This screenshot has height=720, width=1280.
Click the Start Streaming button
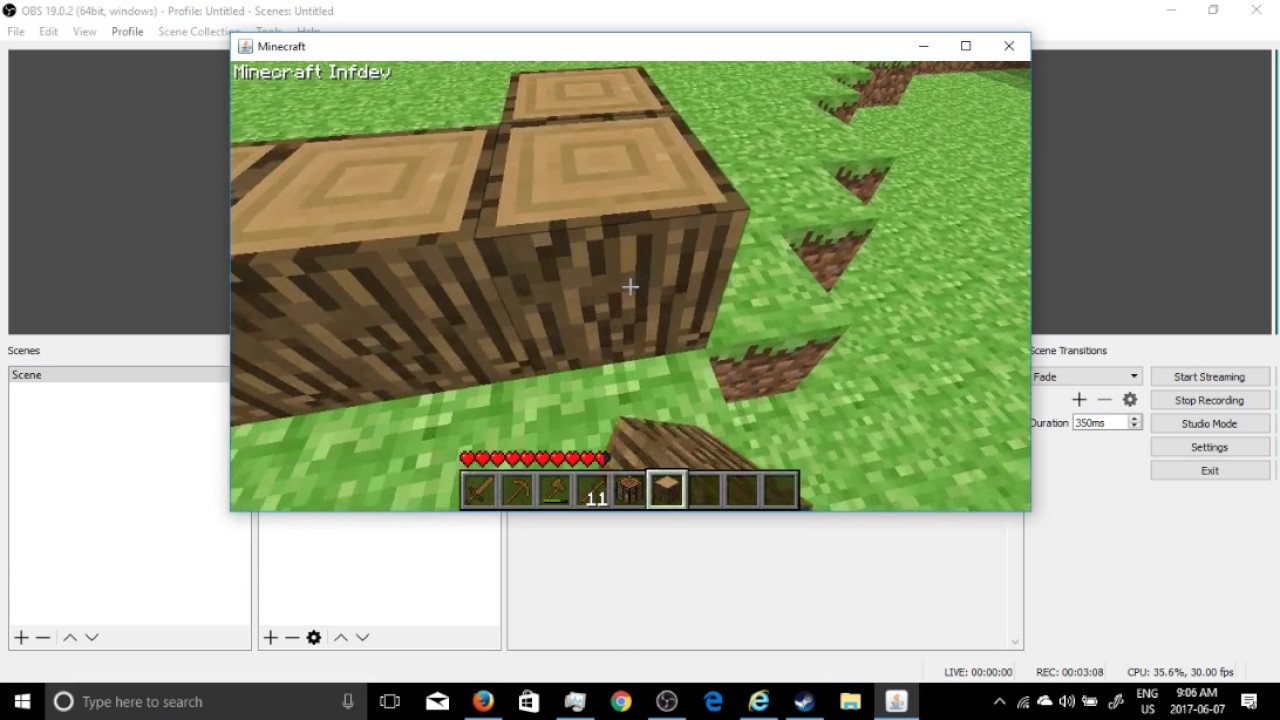1210,377
